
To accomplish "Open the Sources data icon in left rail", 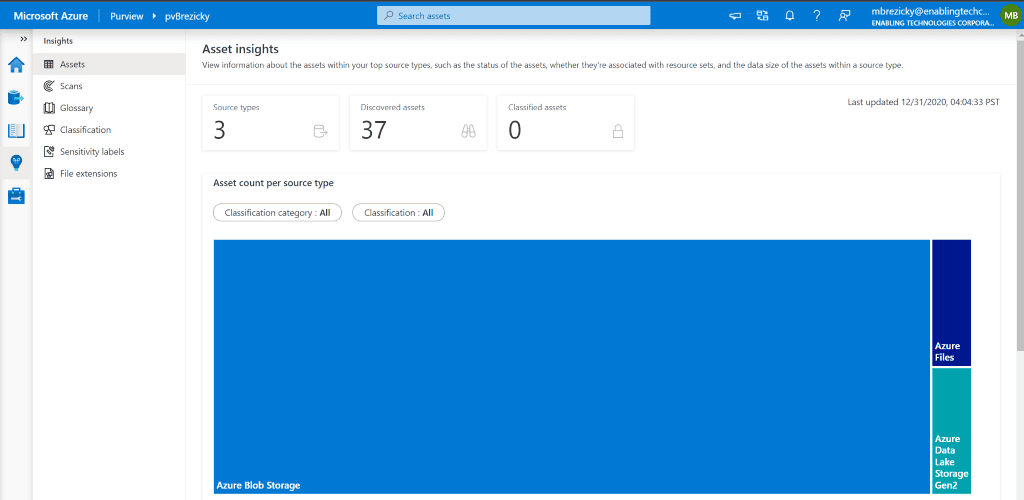I will (x=16, y=97).
